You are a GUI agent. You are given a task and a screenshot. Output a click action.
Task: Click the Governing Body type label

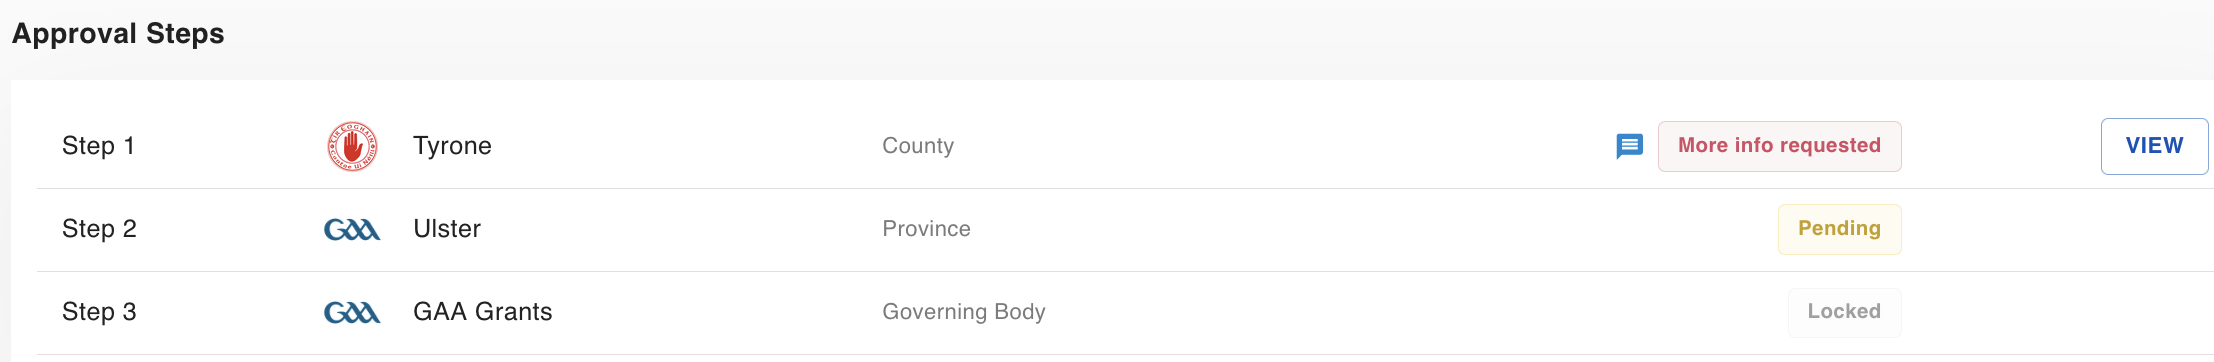tap(964, 312)
